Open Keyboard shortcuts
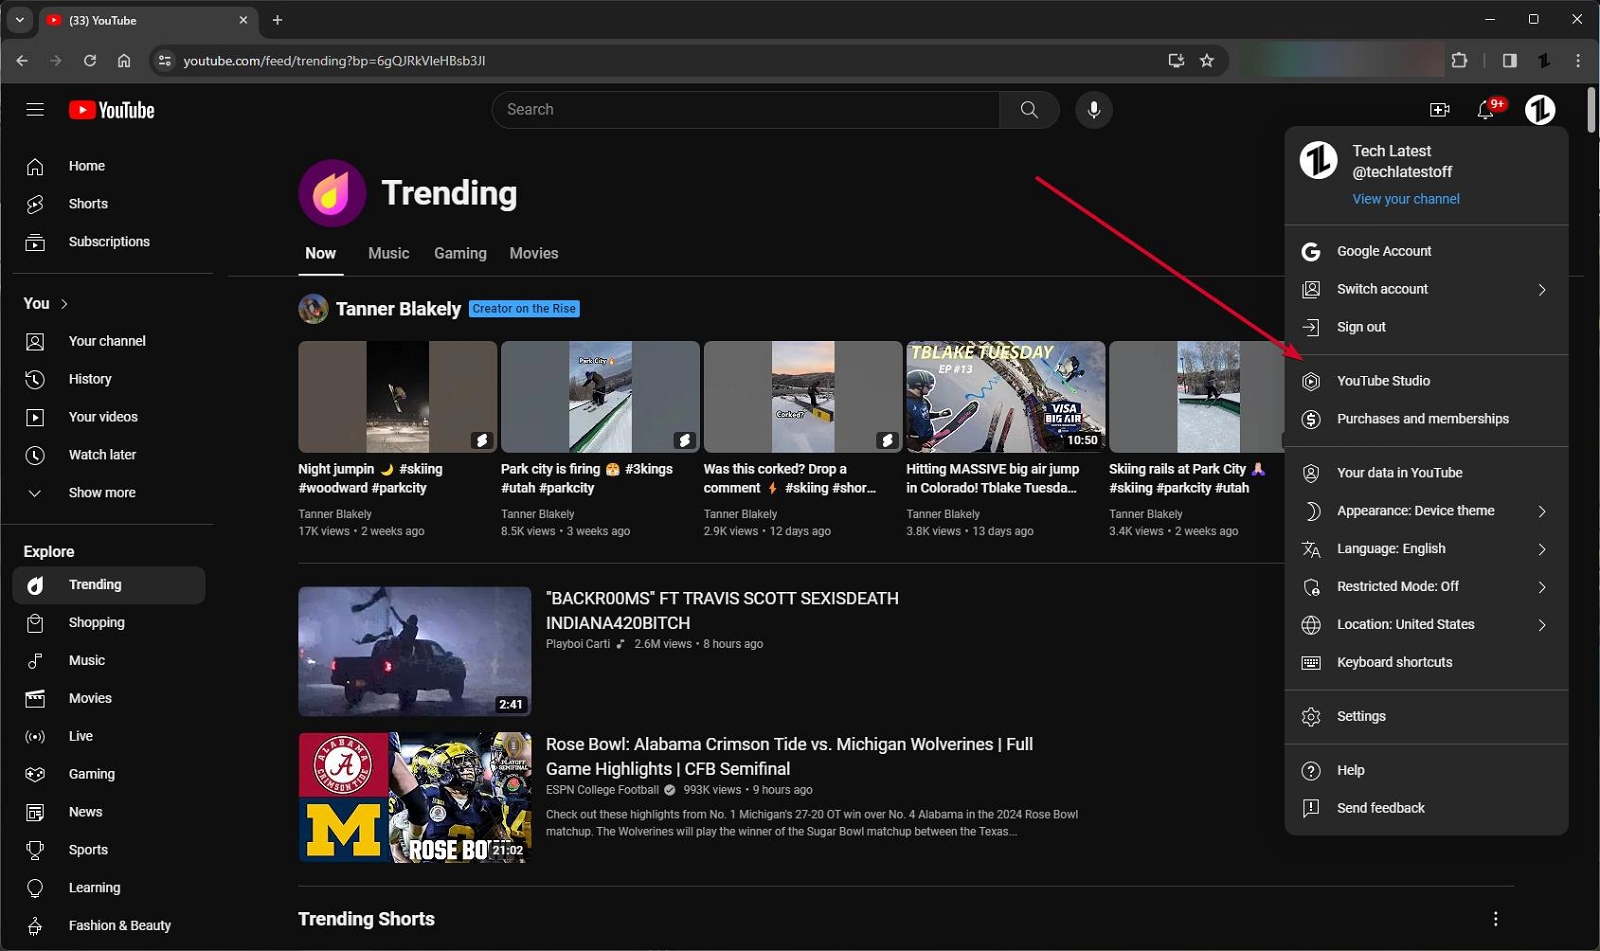This screenshot has width=1600, height=951. point(1426,663)
